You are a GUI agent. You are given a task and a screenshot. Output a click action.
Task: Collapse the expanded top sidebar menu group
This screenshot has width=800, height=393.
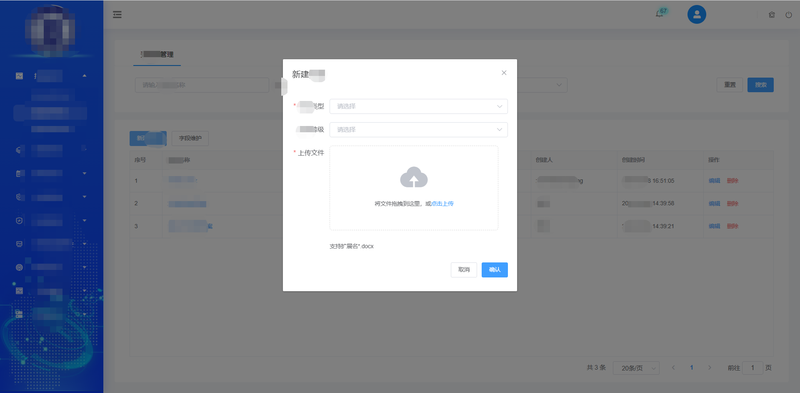click(x=84, y=76)
